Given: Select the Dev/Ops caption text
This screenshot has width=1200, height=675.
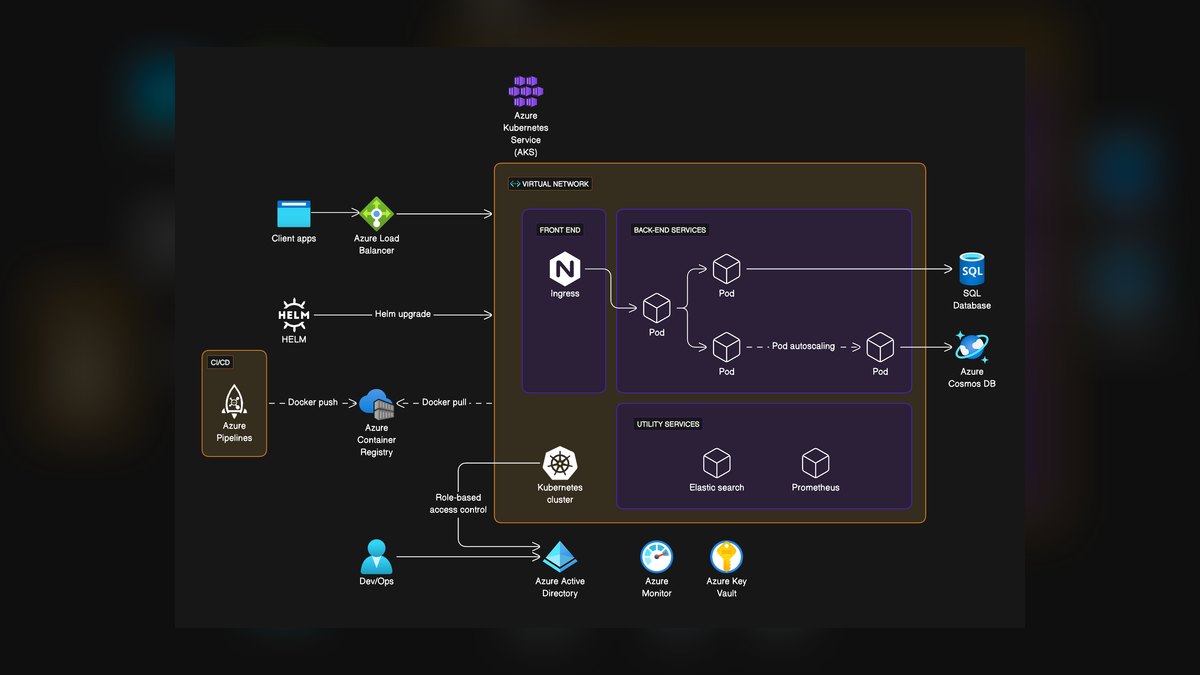Looking at the screenshot, I should pyautogui.click(x=377, y=582).
